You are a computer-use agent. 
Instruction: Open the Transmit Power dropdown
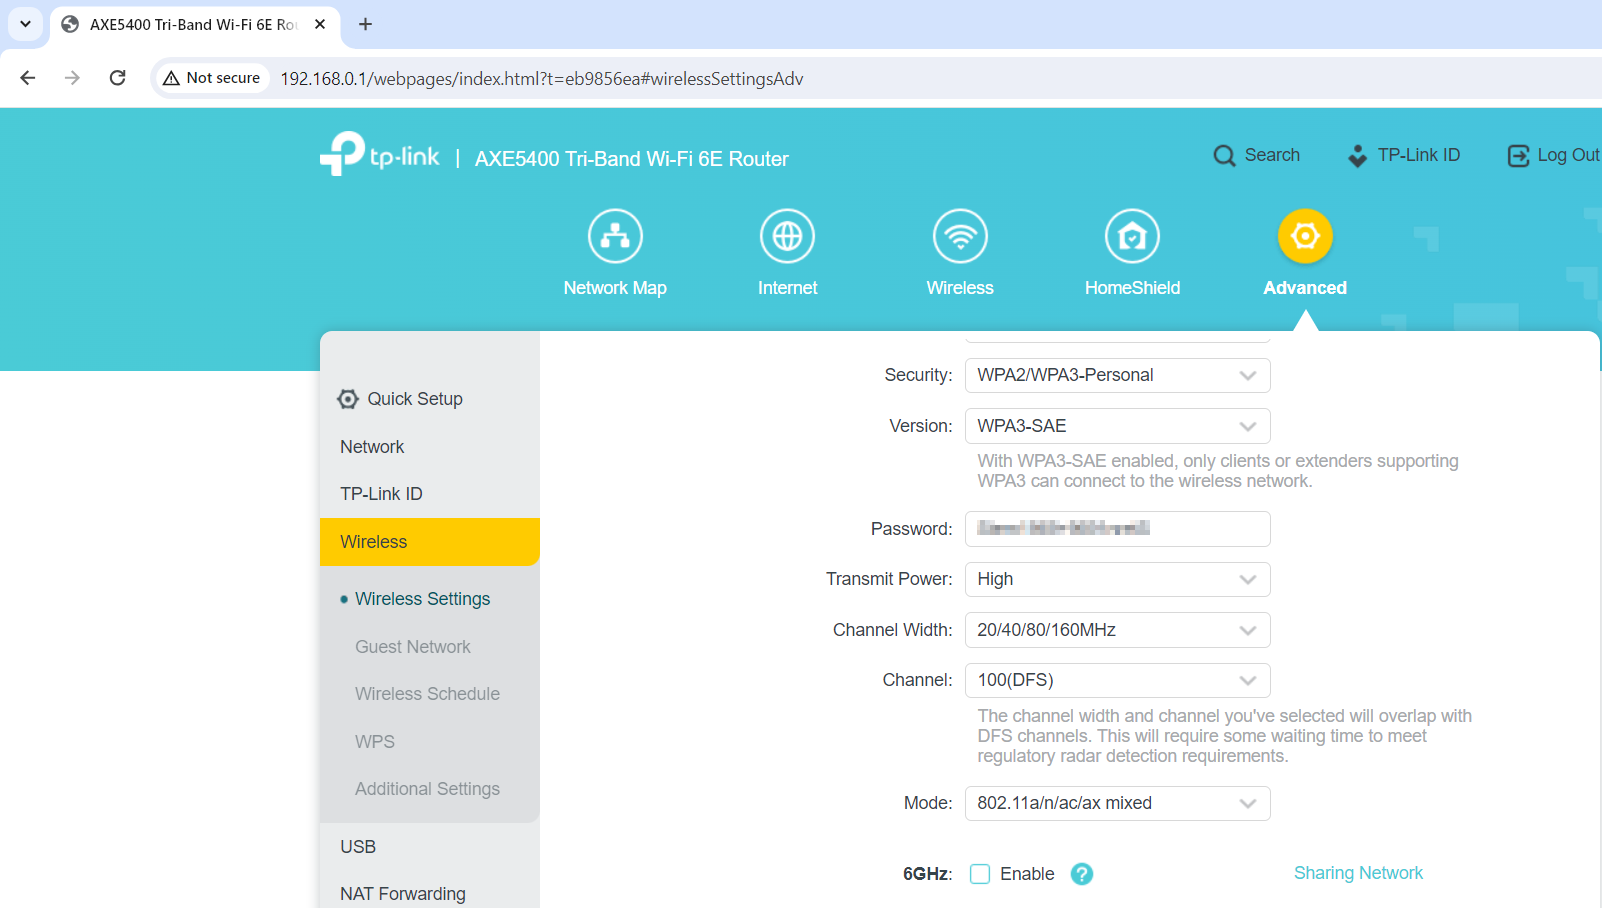click(x=1117, y=579)
